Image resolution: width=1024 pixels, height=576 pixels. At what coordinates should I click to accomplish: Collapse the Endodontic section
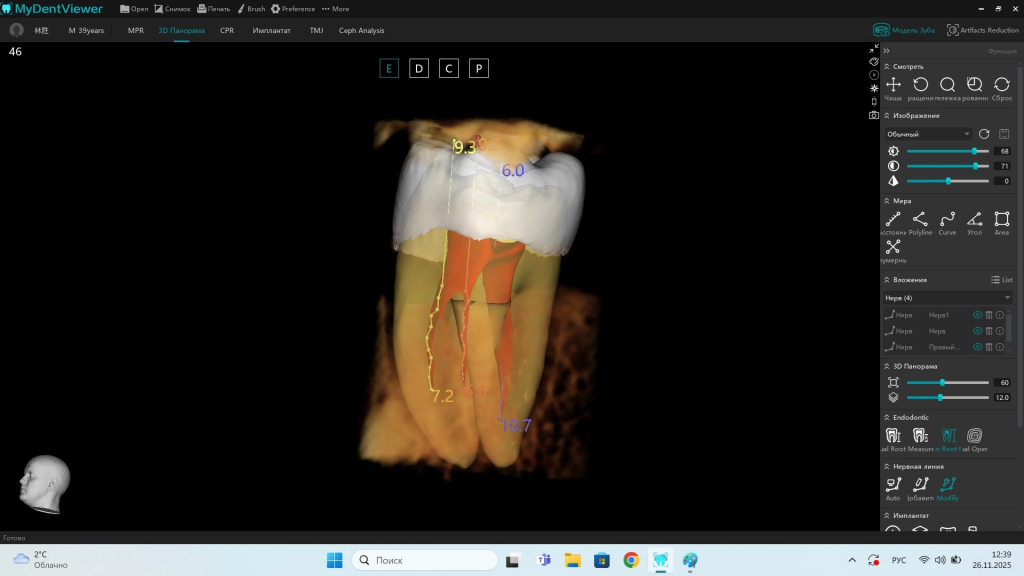click(886, 417)
